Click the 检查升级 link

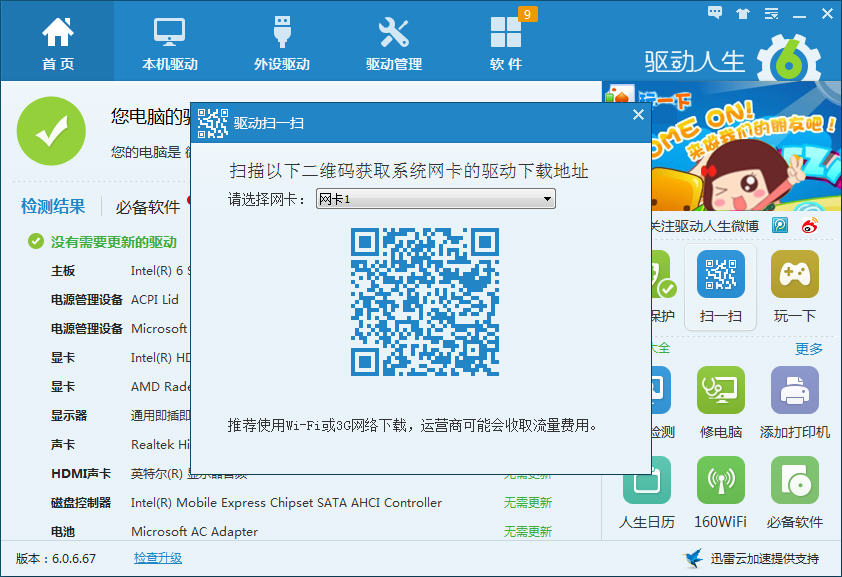pyautogui.click(x=158, y=558)
